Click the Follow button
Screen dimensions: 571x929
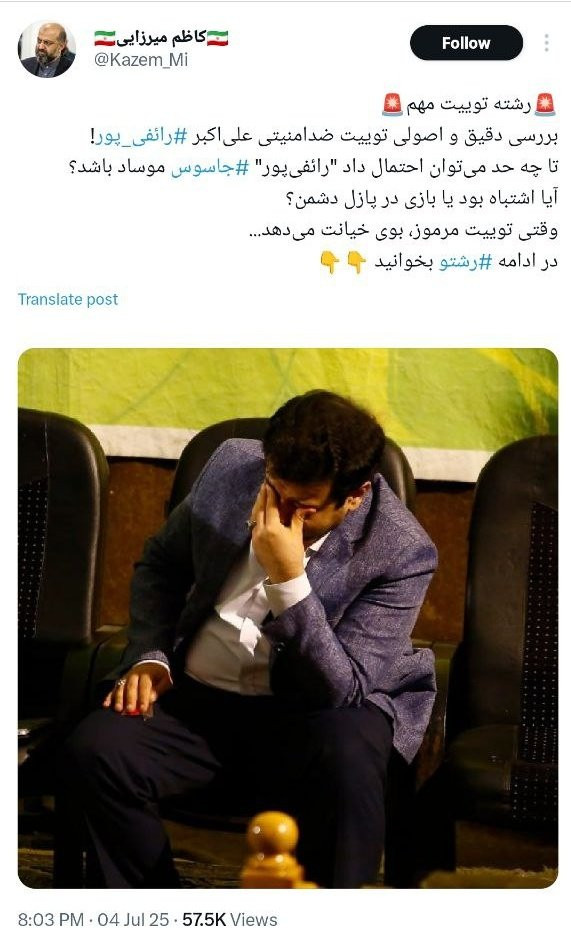pyautogui.click(x=466, y=43)
